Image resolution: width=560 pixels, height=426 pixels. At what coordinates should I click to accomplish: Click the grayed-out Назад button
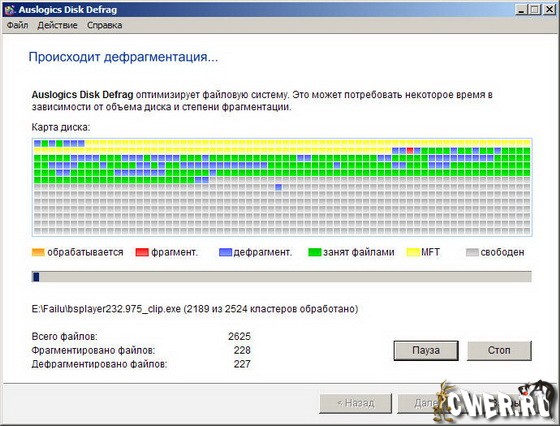pyautogui.click(x=356, y=403)
